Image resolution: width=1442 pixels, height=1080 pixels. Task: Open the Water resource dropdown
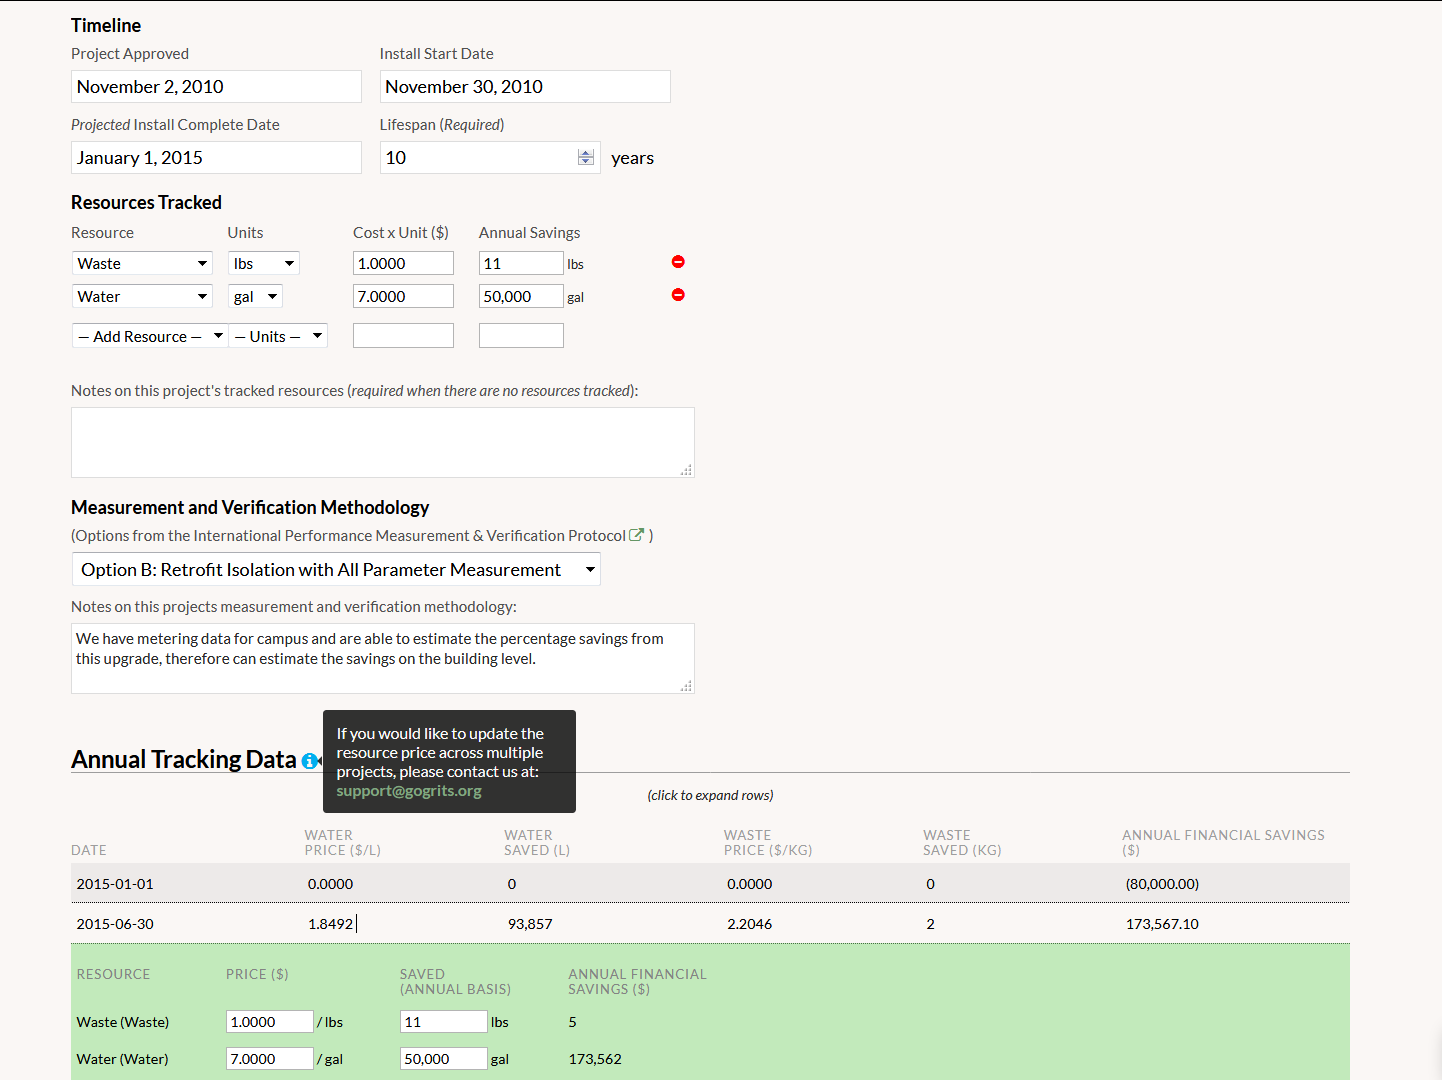[142, 296]
